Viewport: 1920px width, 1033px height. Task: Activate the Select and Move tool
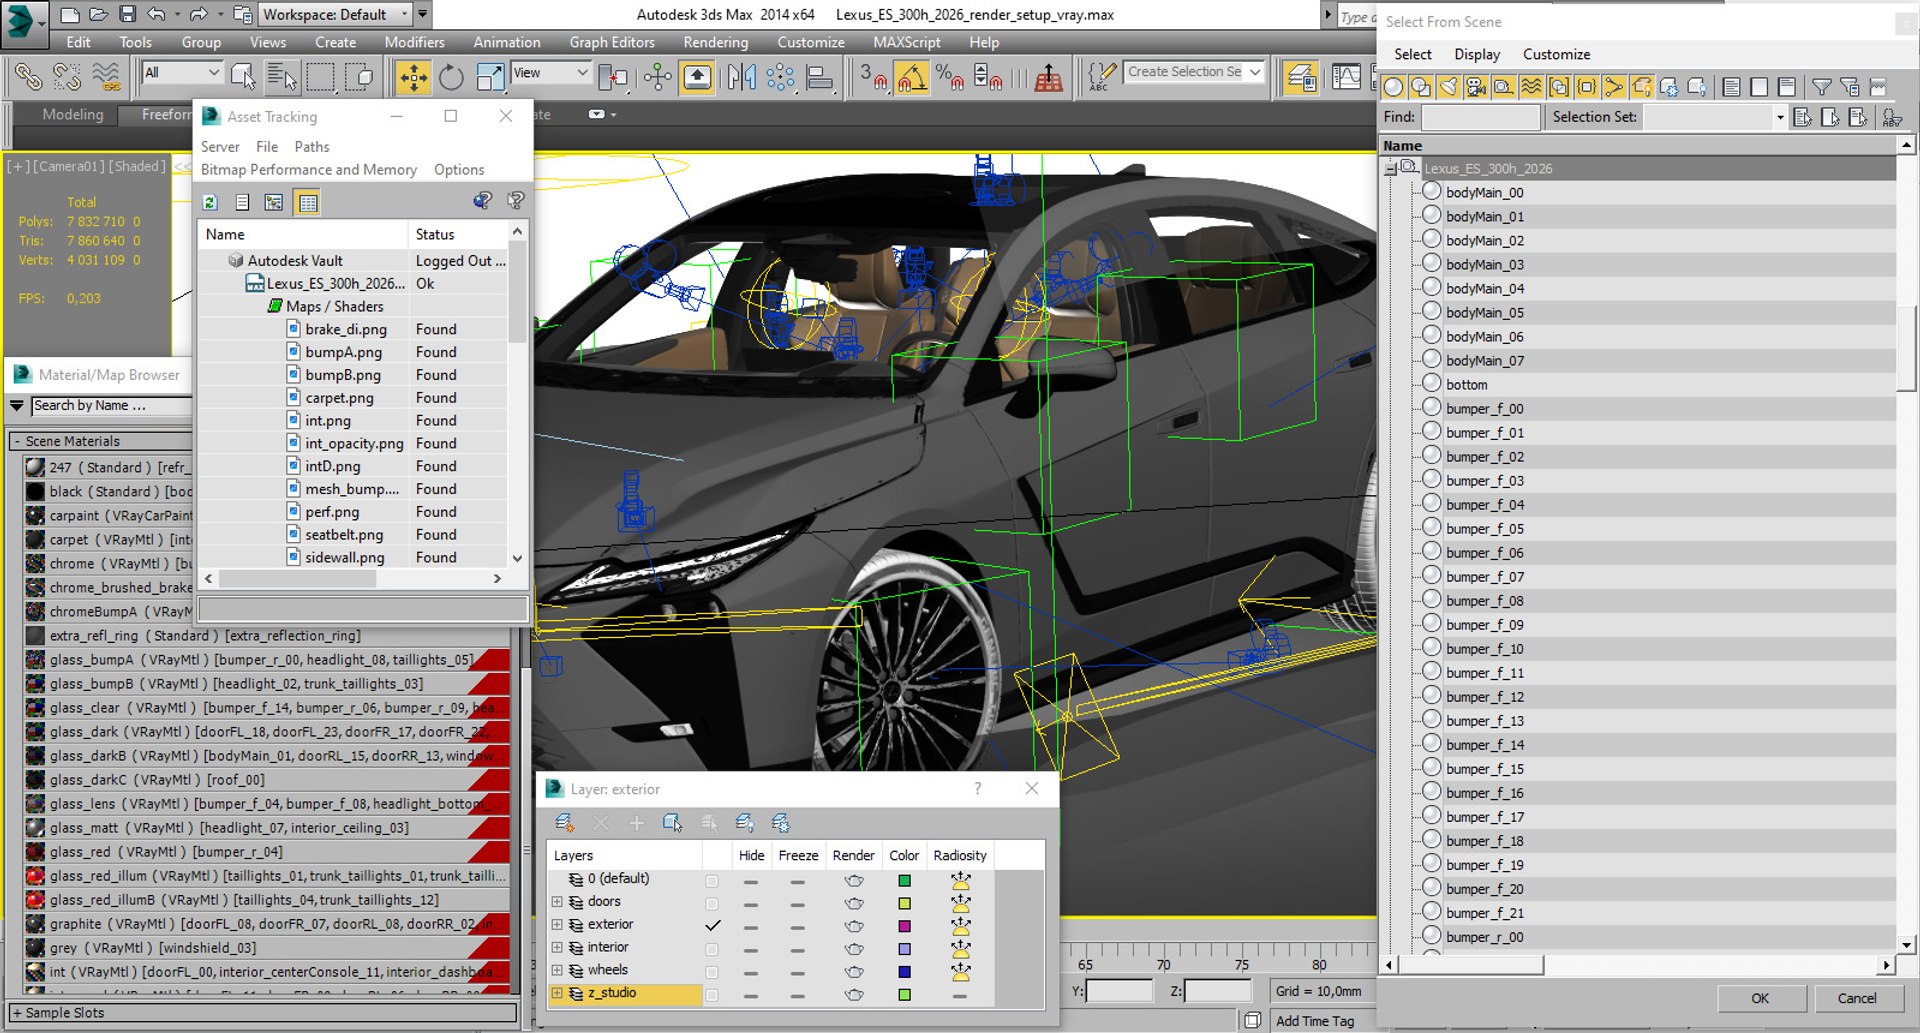(x=413, y=77)
